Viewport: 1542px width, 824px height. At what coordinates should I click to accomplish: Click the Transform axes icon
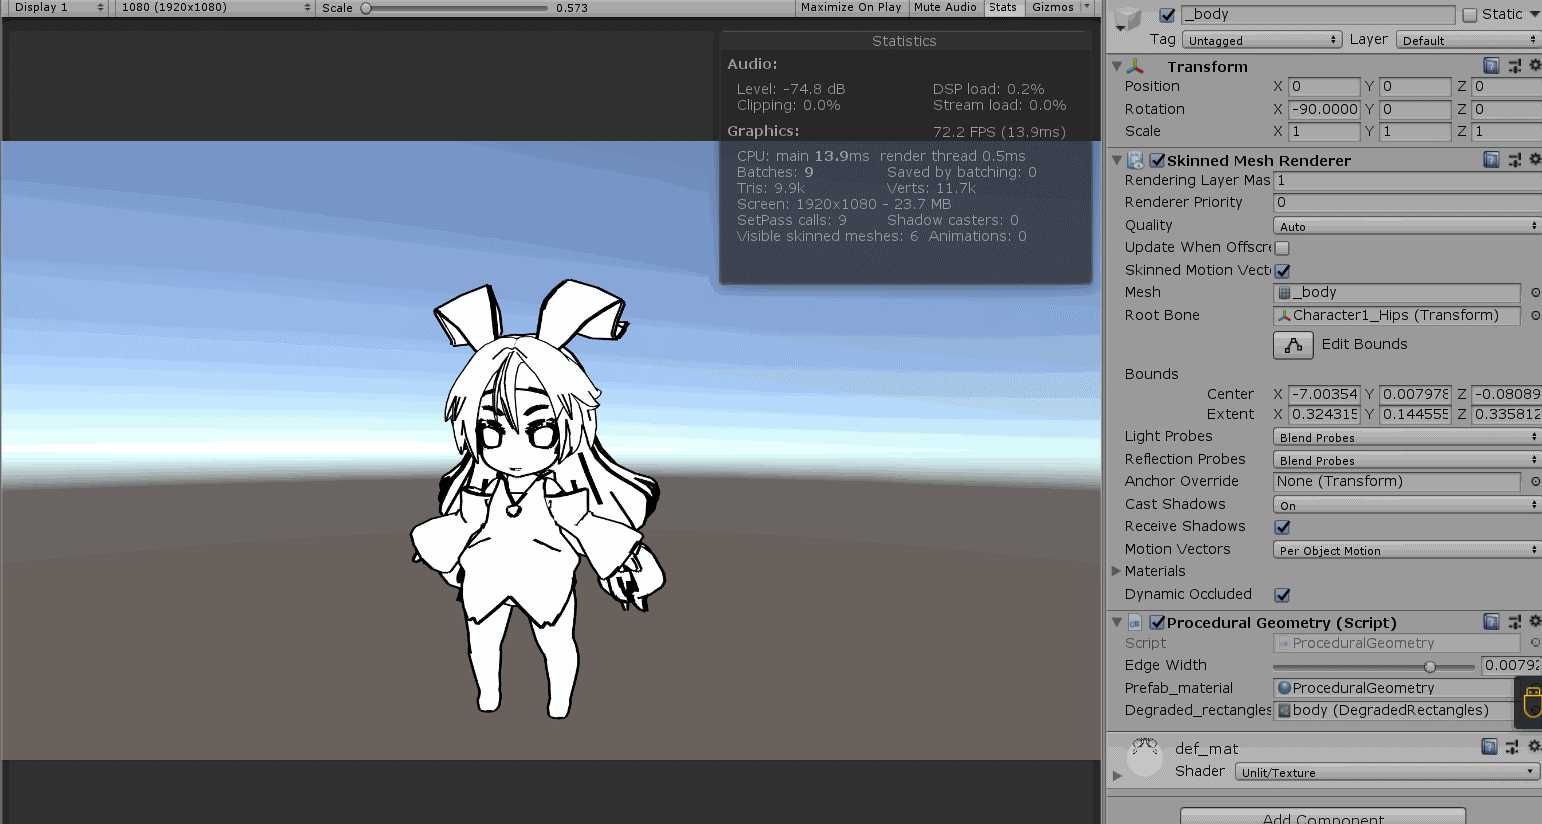pyautogui.click(x=1136, y=66)
